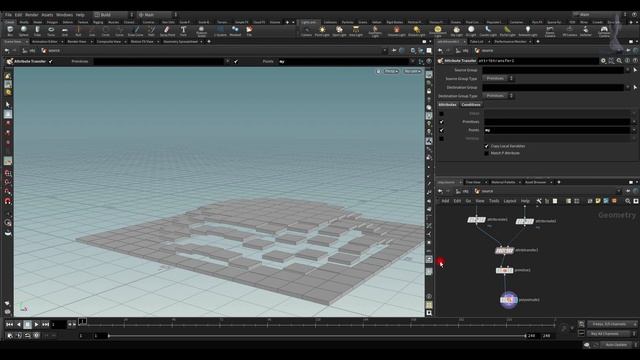Click the source node in viewport path
The height and width of the screenshot is (360, 640).
(51, 51)
